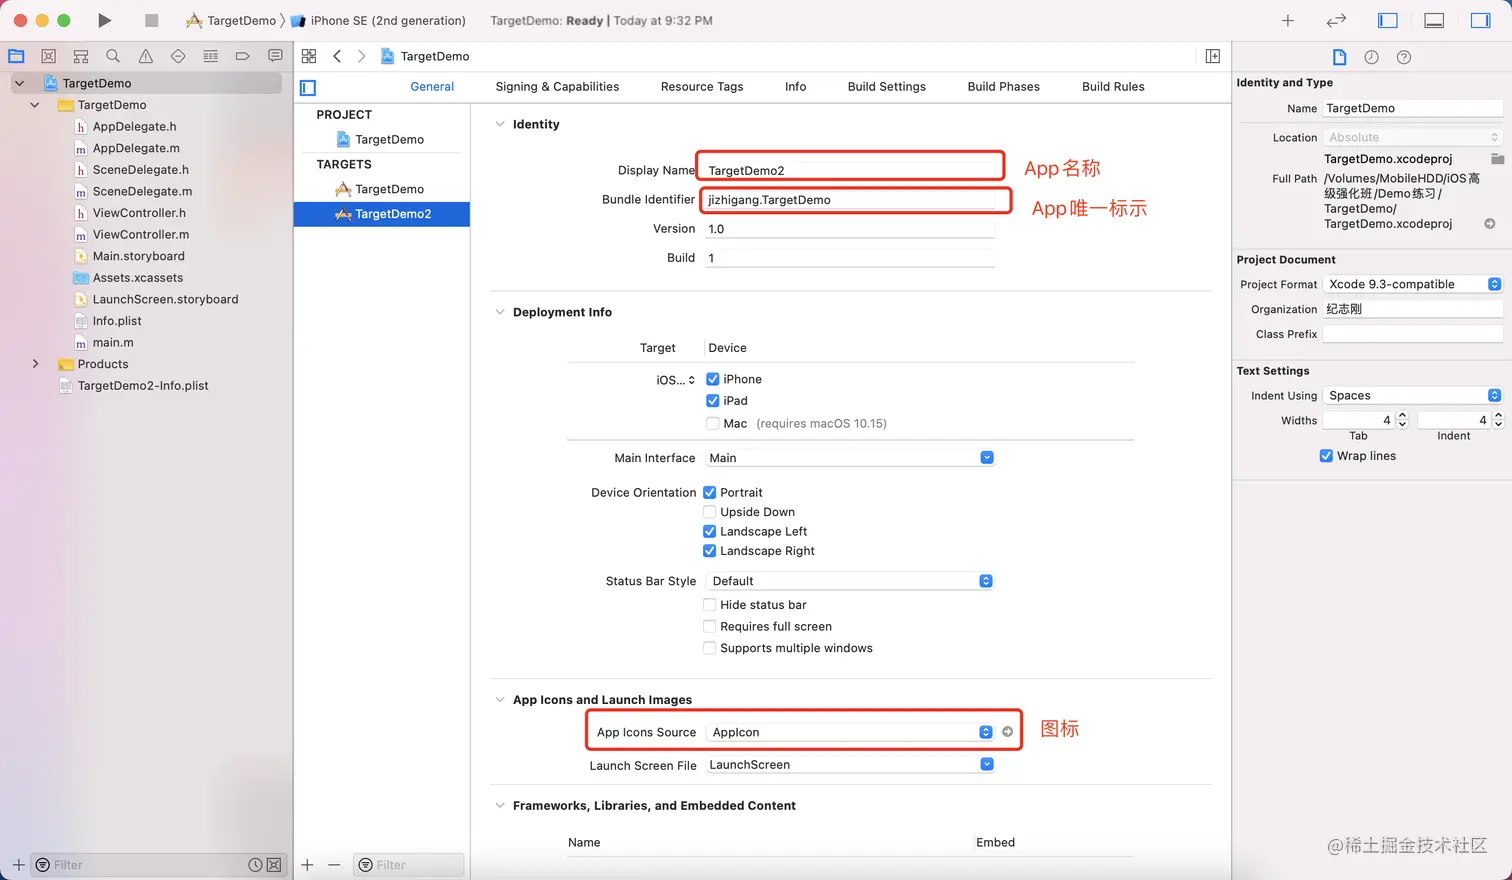The height and width of the screenshot is (880, 1512).
Task: Open the Find navigator magnifier
Action: click(113, 56)
